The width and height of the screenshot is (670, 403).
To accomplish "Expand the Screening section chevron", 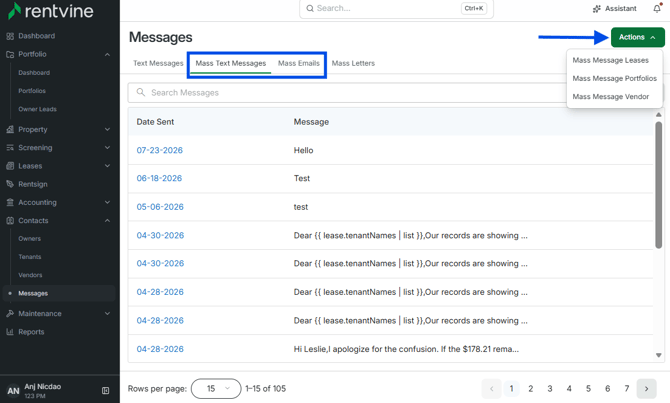I will (x=107, y=148).
